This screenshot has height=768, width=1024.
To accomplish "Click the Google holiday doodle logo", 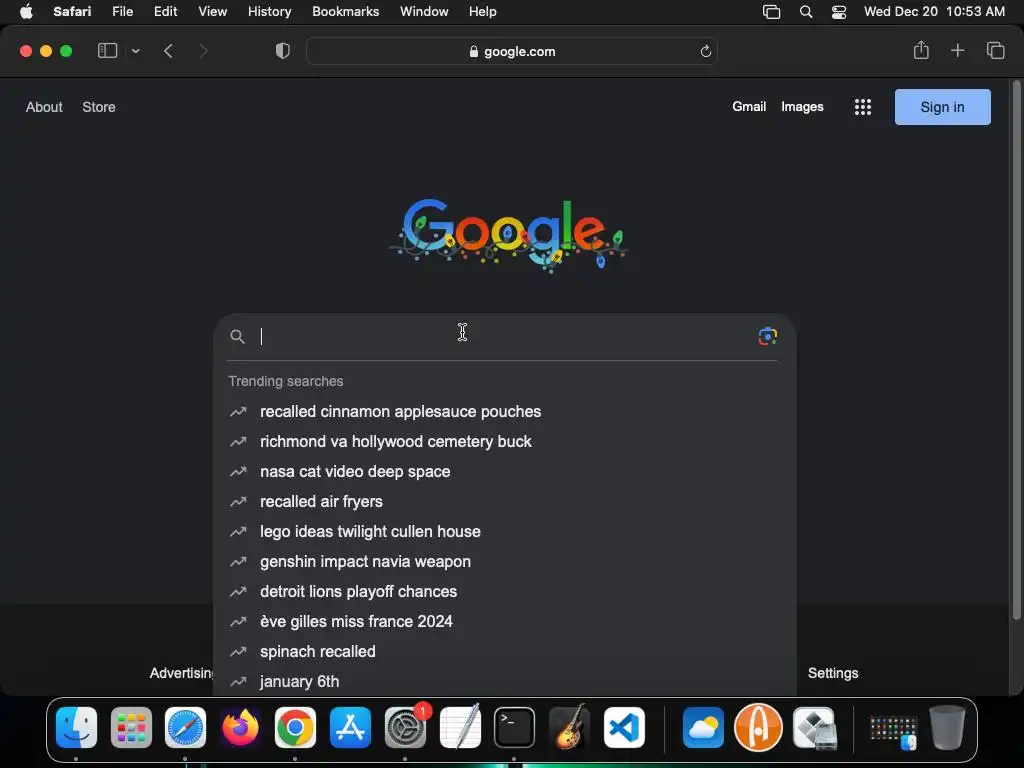I will point(509,234).
